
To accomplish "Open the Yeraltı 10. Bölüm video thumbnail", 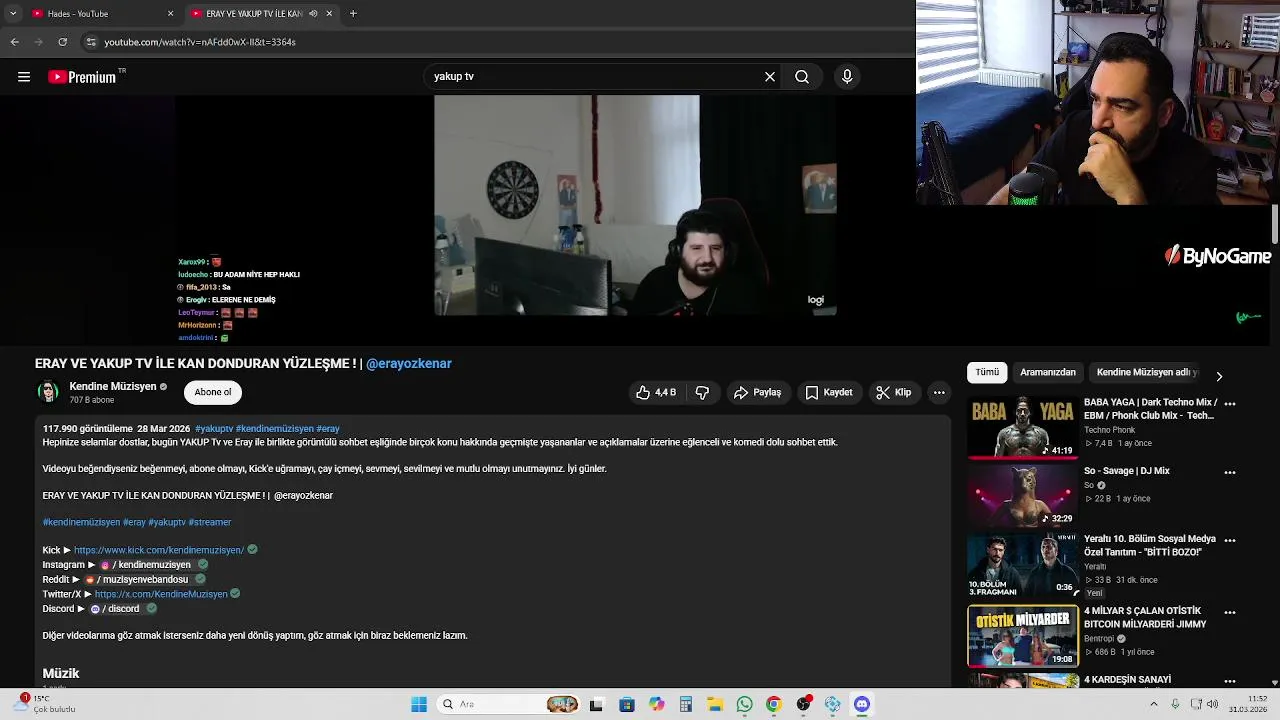I will coord(1021,565).
